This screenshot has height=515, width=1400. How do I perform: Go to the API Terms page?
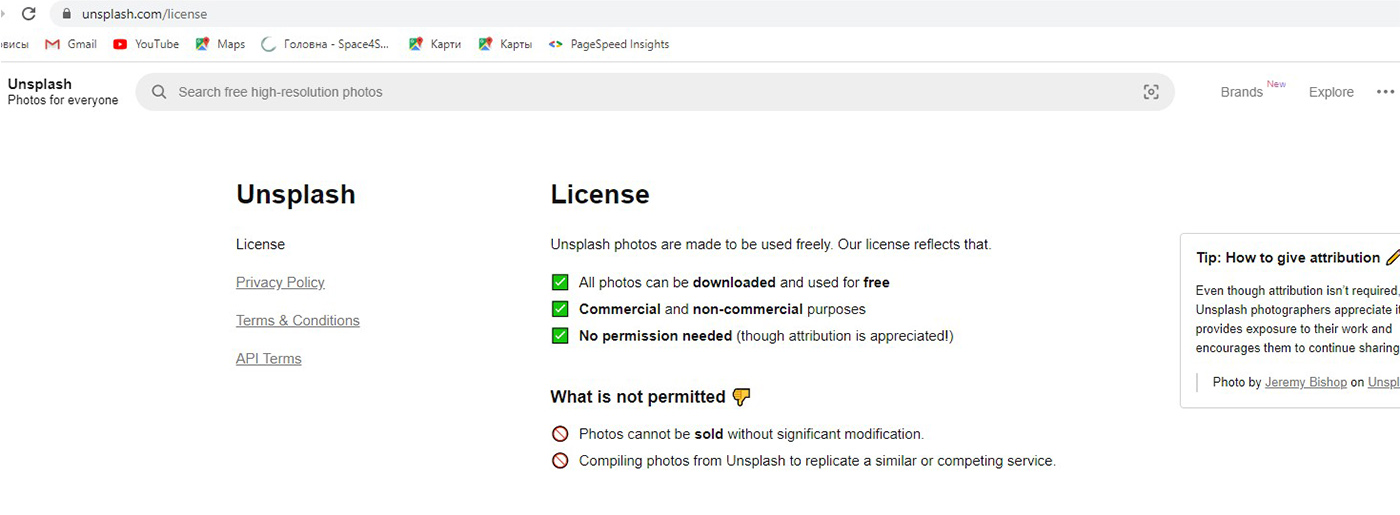tap(268, 359)
